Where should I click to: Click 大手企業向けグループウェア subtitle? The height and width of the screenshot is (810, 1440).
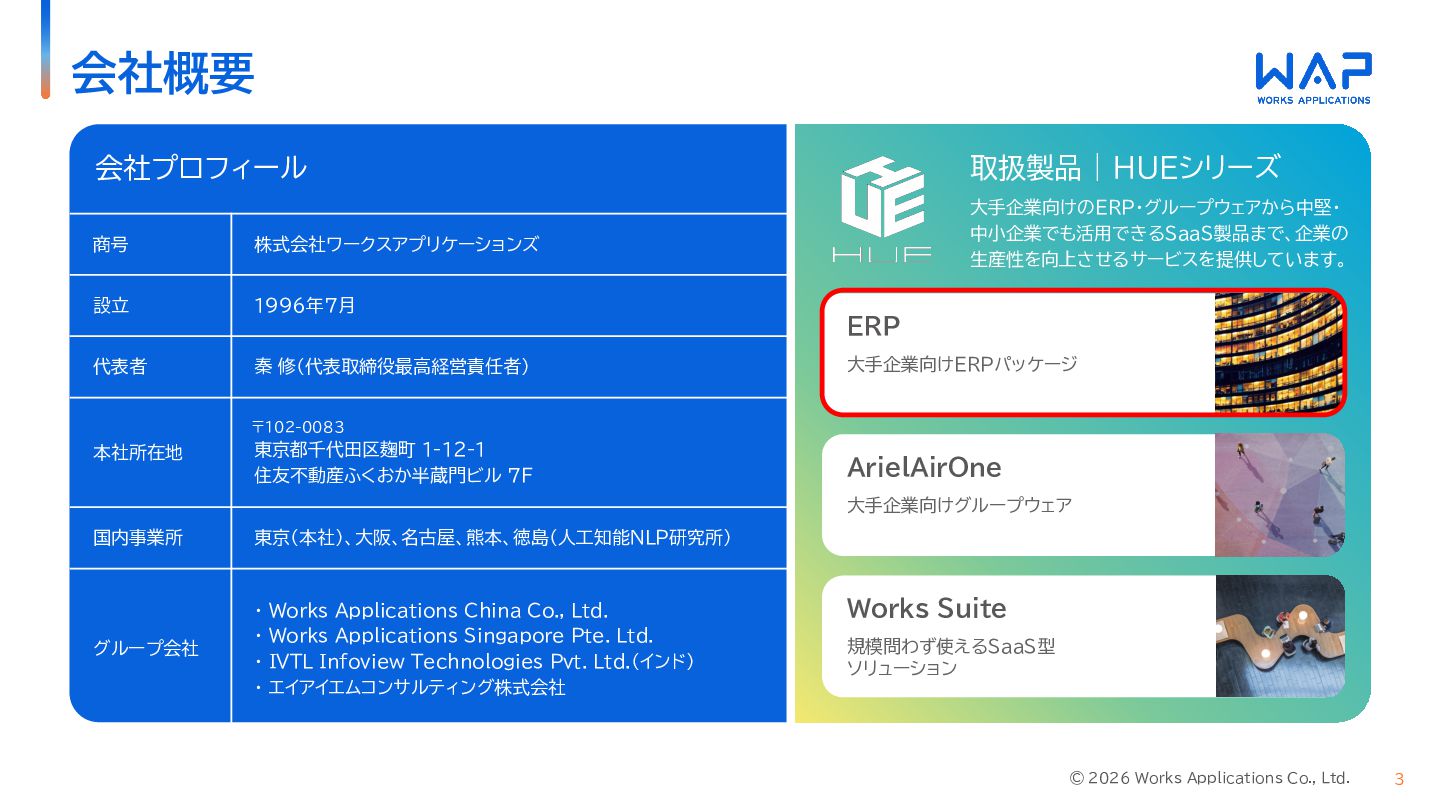(959, 505)
